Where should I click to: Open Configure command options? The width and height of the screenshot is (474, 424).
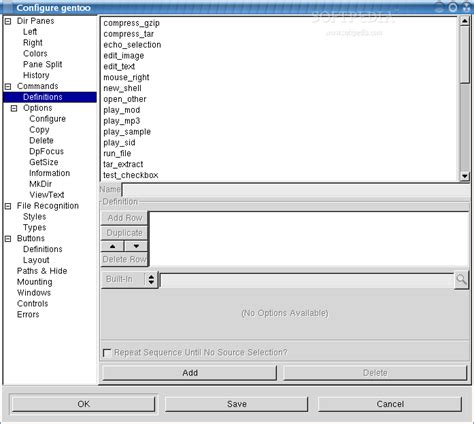(47, 119)
